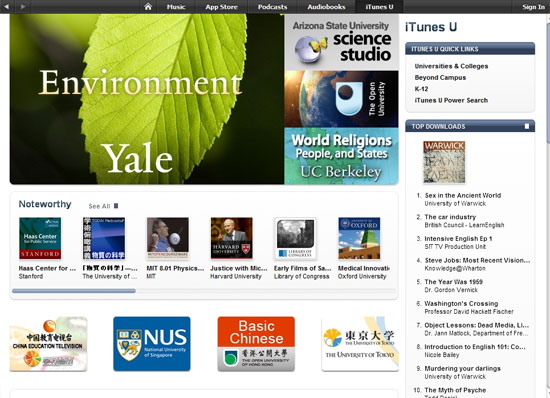Open 'The Year Was 1959' entry
The width and height of the screenshot is (550, 398).
(x=454, y=282)
